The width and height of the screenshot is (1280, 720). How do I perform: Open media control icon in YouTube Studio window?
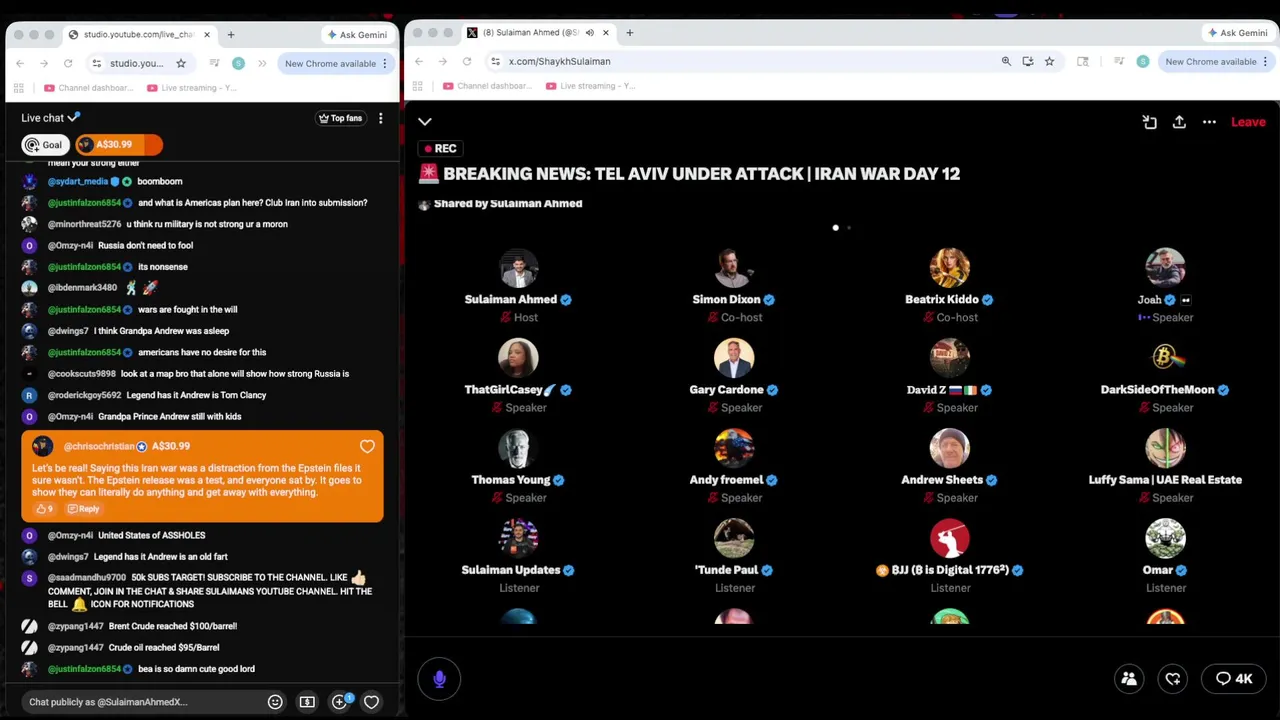point(214,63)
